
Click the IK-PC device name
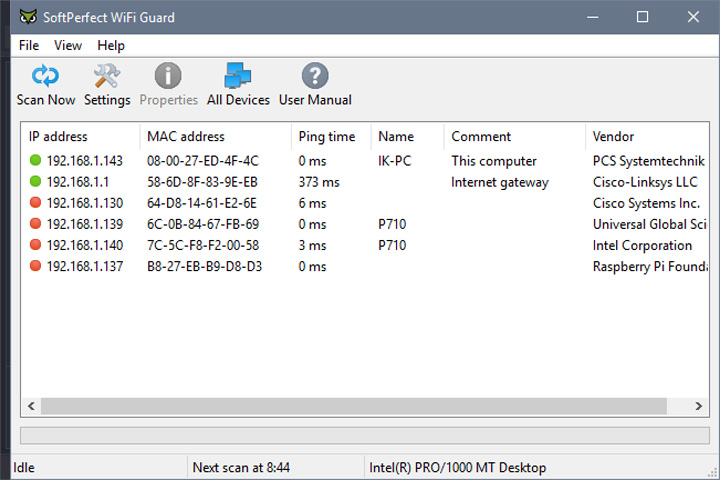pos(394,161)
